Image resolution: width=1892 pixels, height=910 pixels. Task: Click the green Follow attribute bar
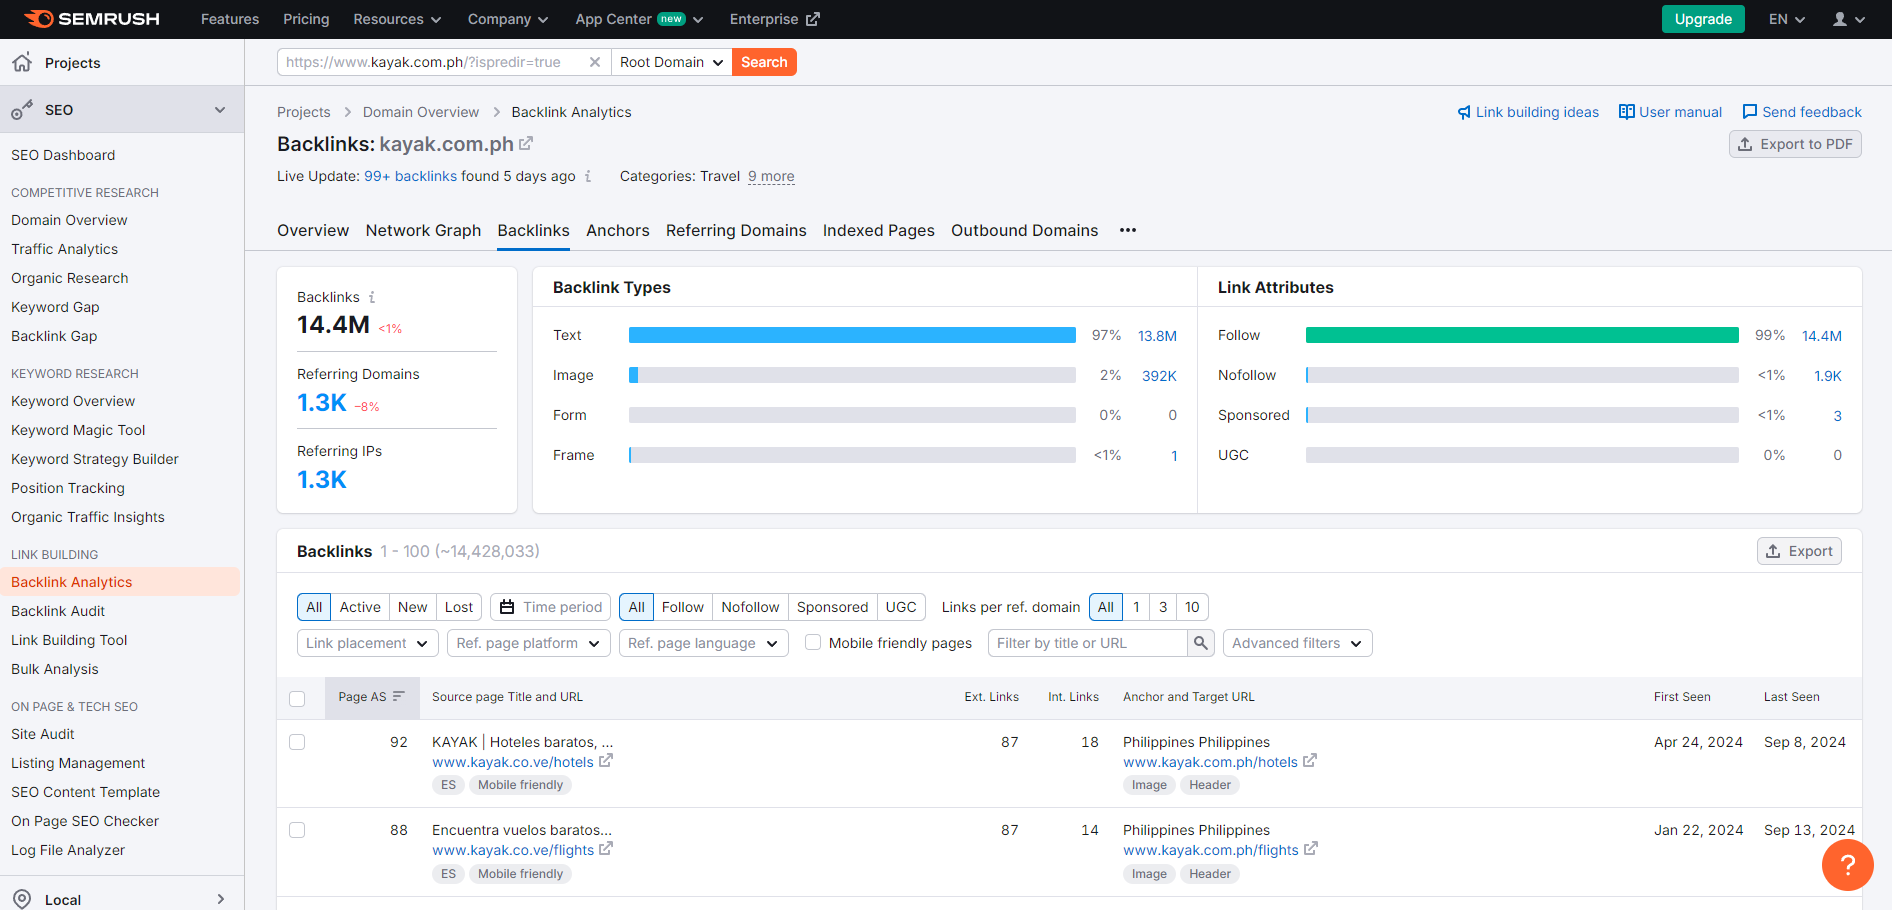1521,336
